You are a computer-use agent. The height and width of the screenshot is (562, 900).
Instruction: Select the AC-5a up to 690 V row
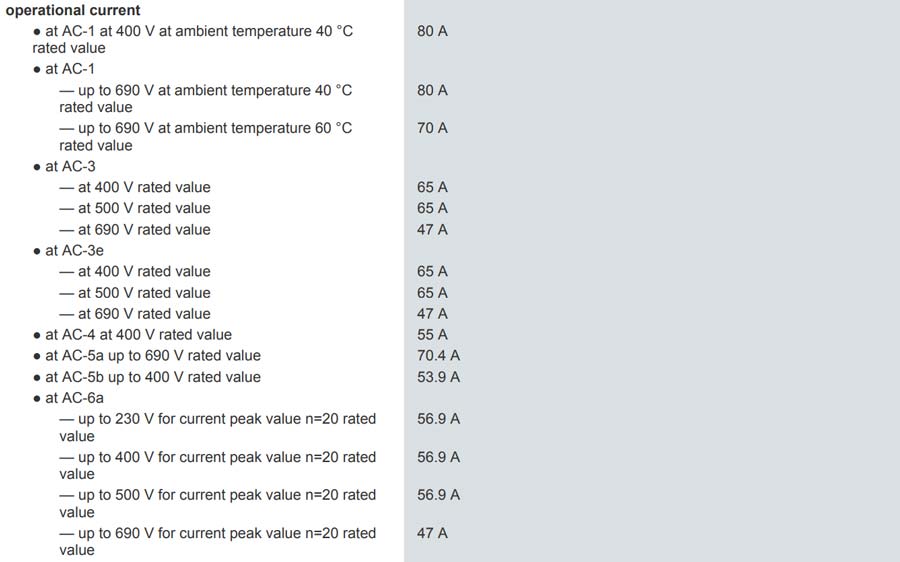[x=147, y=356]
